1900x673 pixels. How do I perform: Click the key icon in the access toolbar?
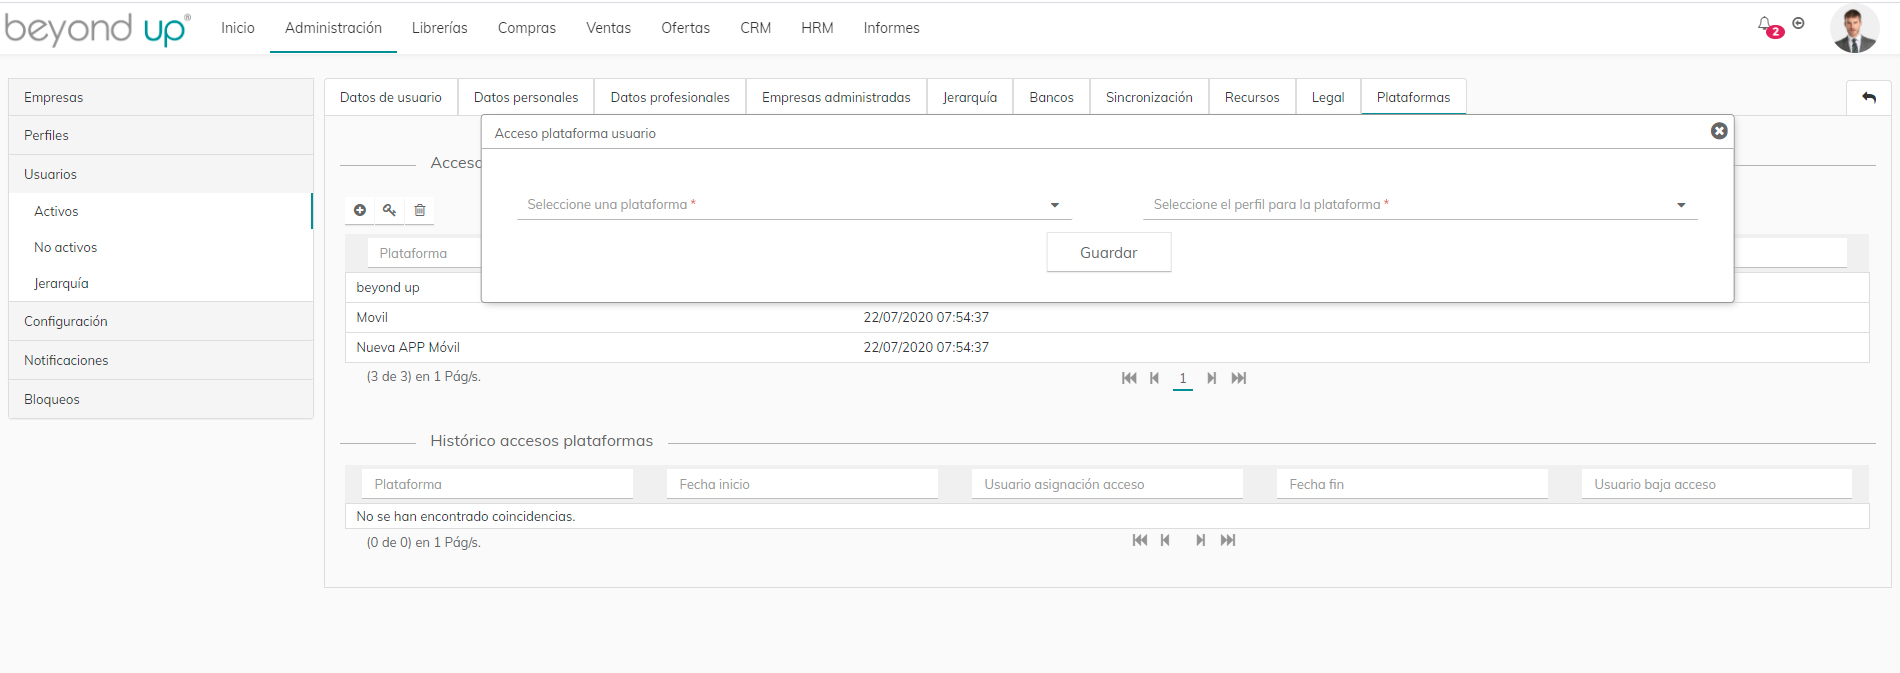pos(390,210)
